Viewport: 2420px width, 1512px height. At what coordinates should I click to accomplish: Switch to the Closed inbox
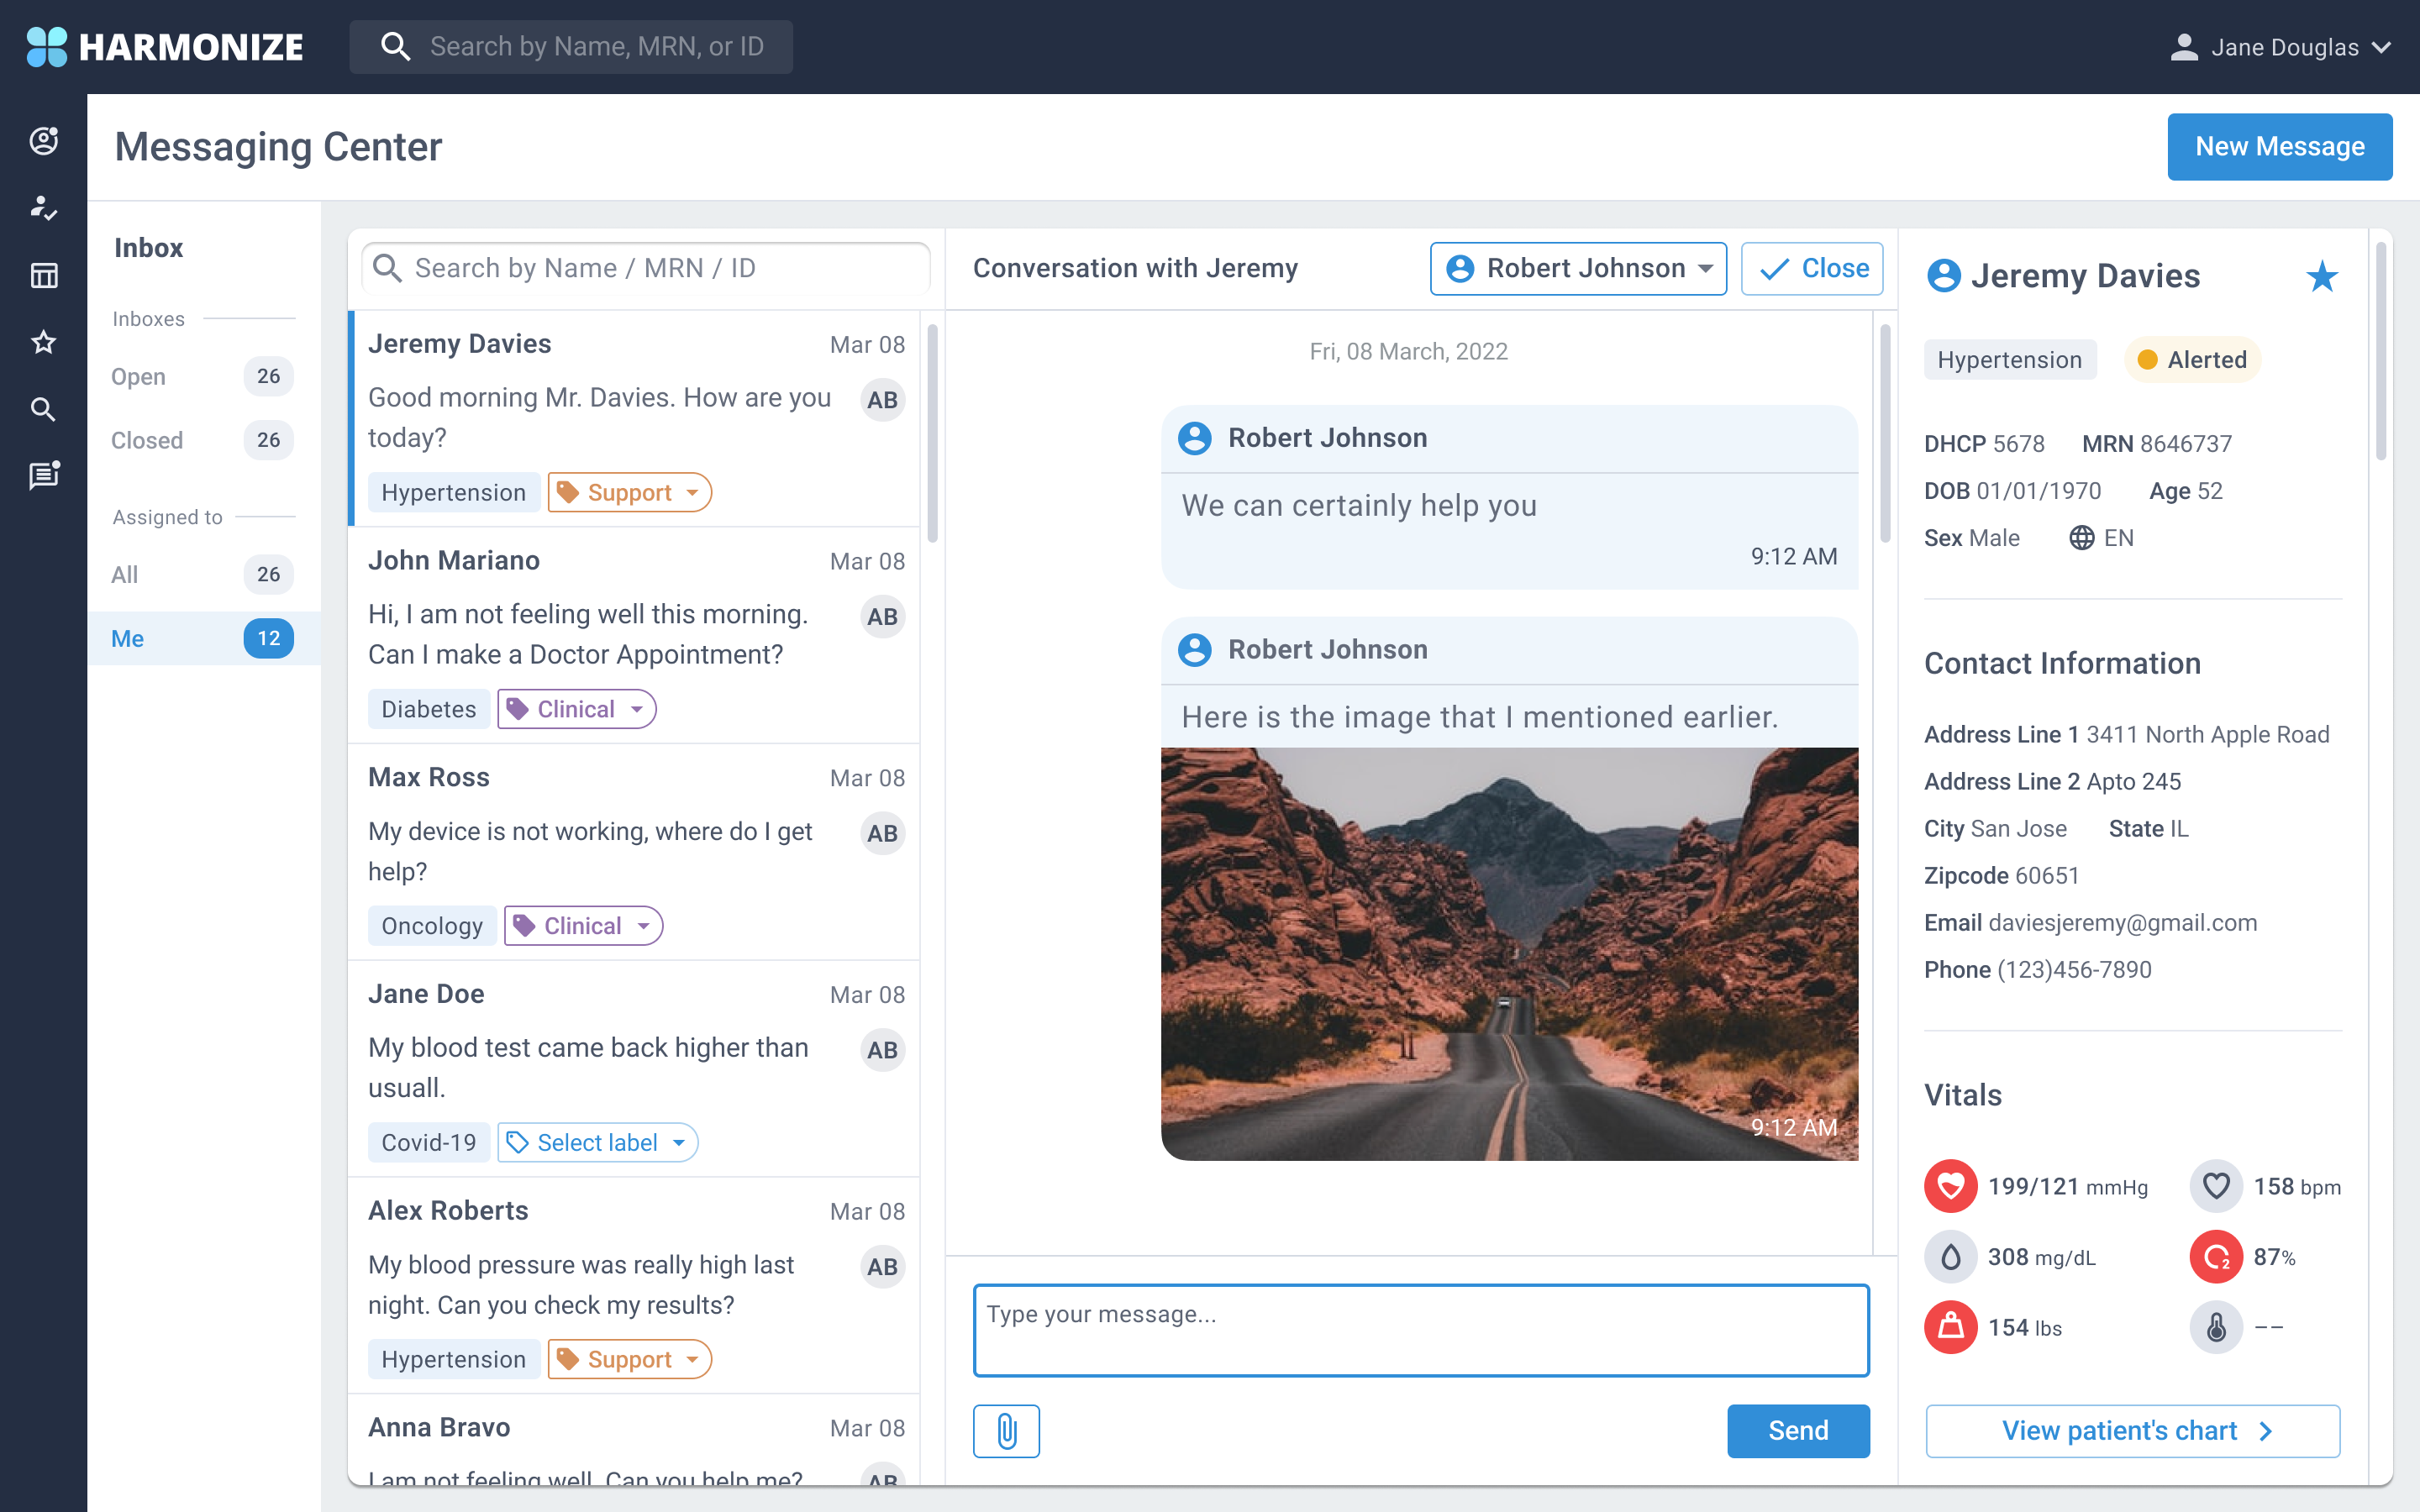pos(147,440)
